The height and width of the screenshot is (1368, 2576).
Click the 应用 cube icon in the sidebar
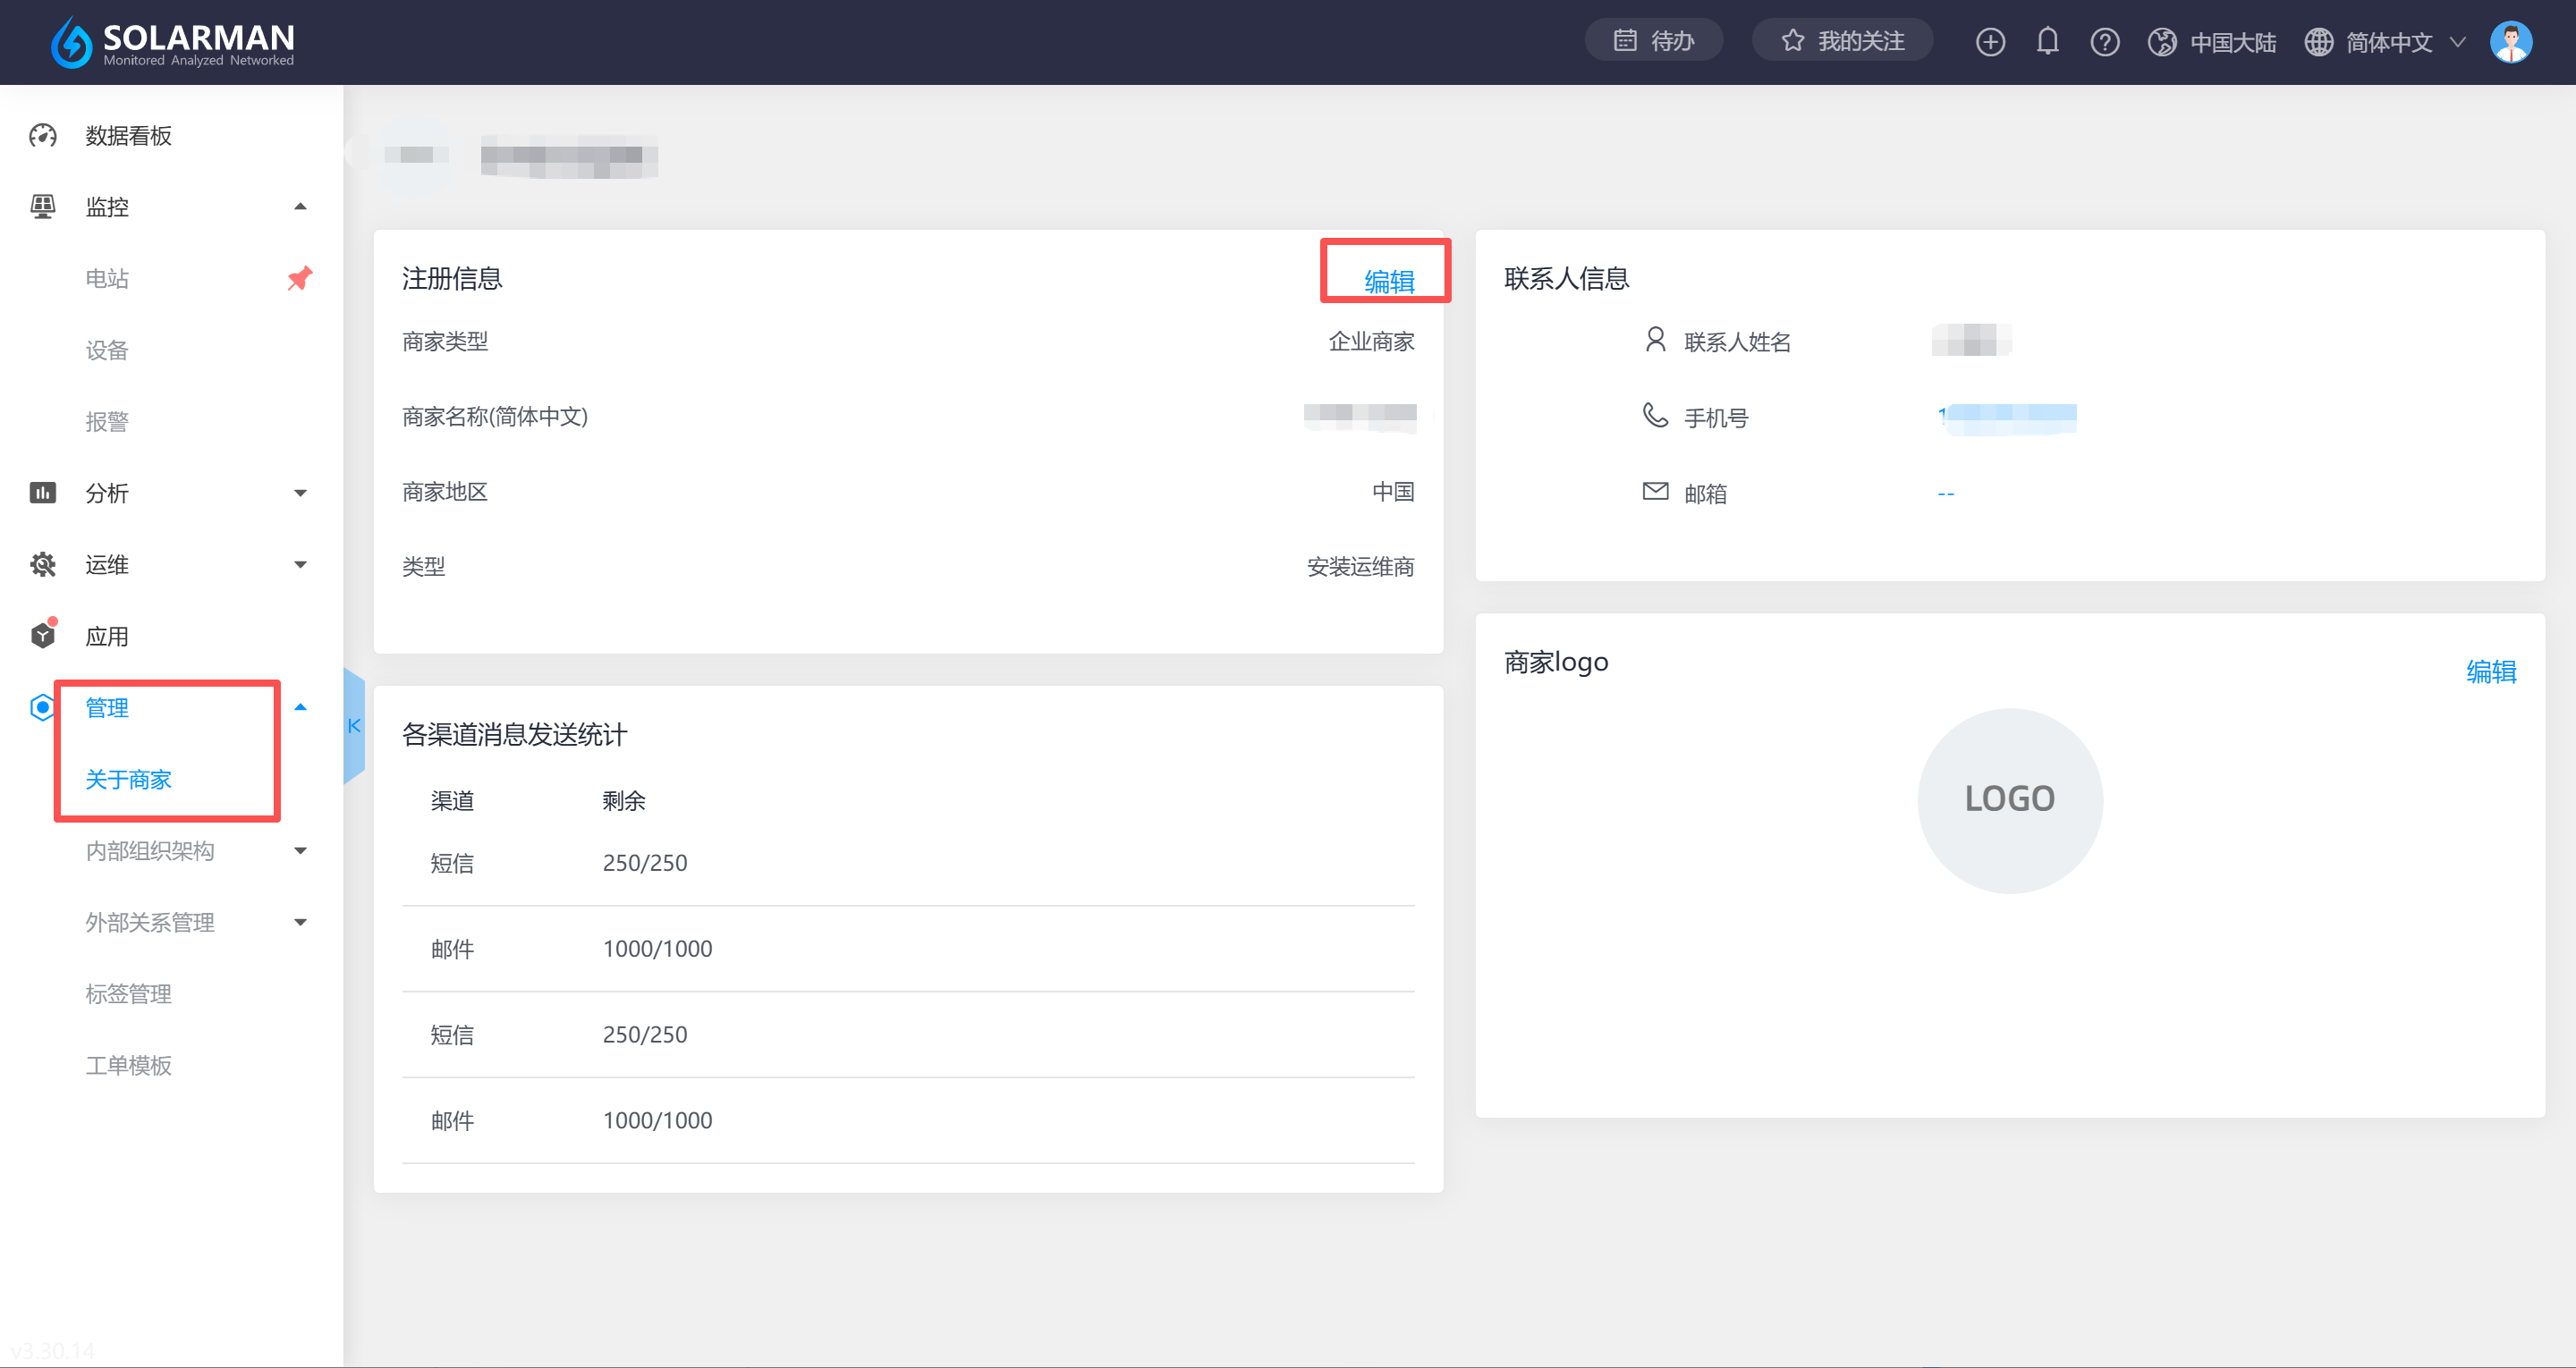click(x=43, y=636)
